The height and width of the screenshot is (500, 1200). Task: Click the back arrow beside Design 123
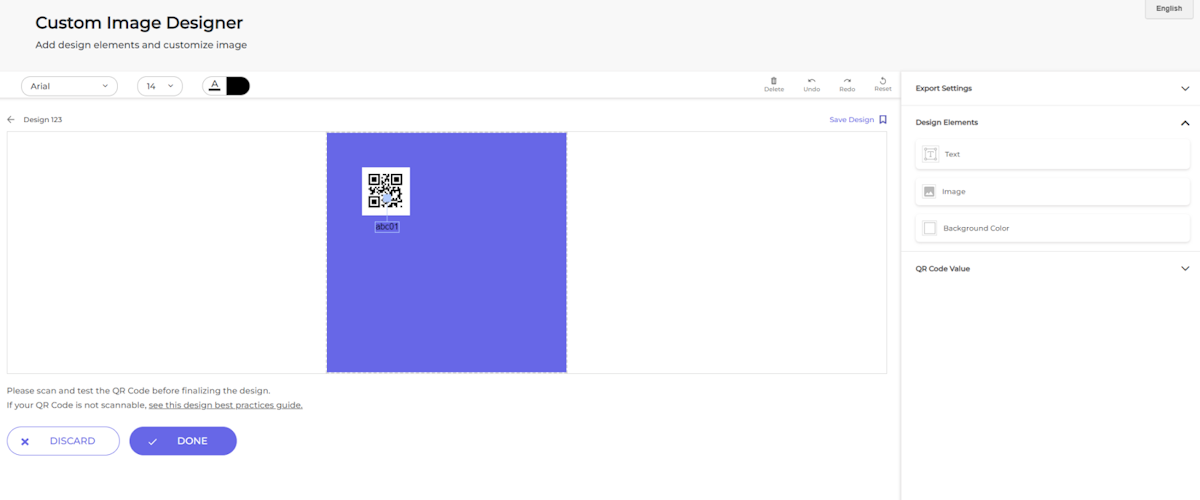(11, 119)
